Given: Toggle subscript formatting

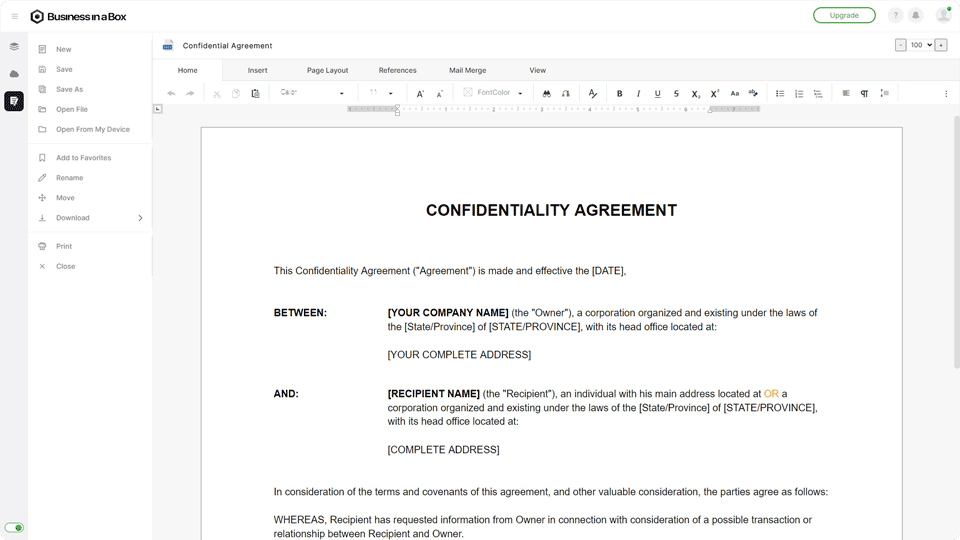Looking at the screenshot, I should [696, 94].
